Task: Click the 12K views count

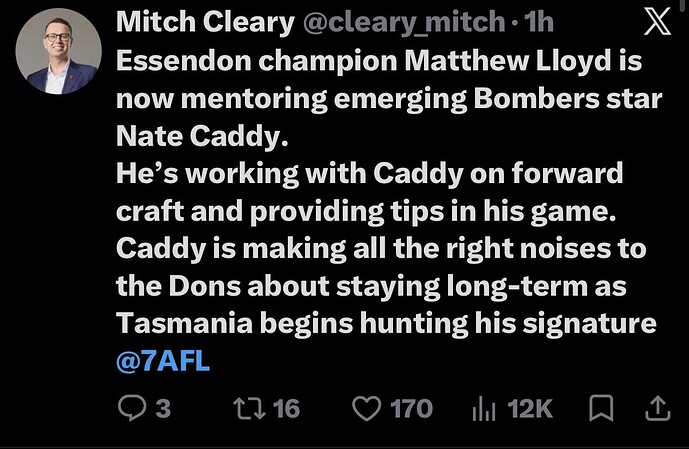Action: point(529,409)
